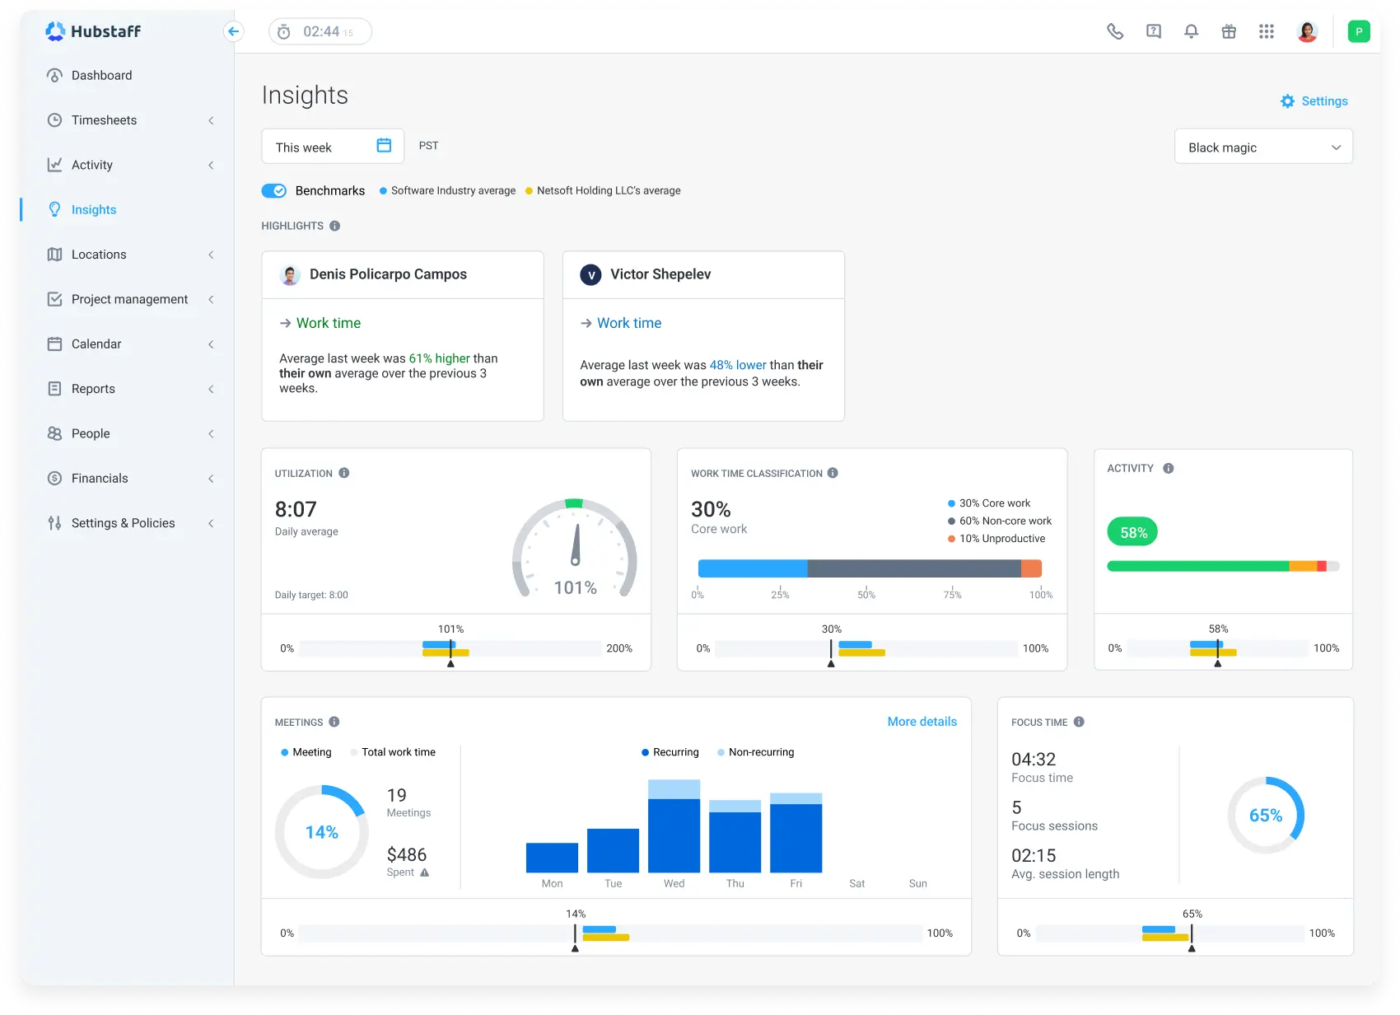This screenshot has width=1400, height=1015.
Task: Open the help question mark icon
Action: click(1153, 32)
